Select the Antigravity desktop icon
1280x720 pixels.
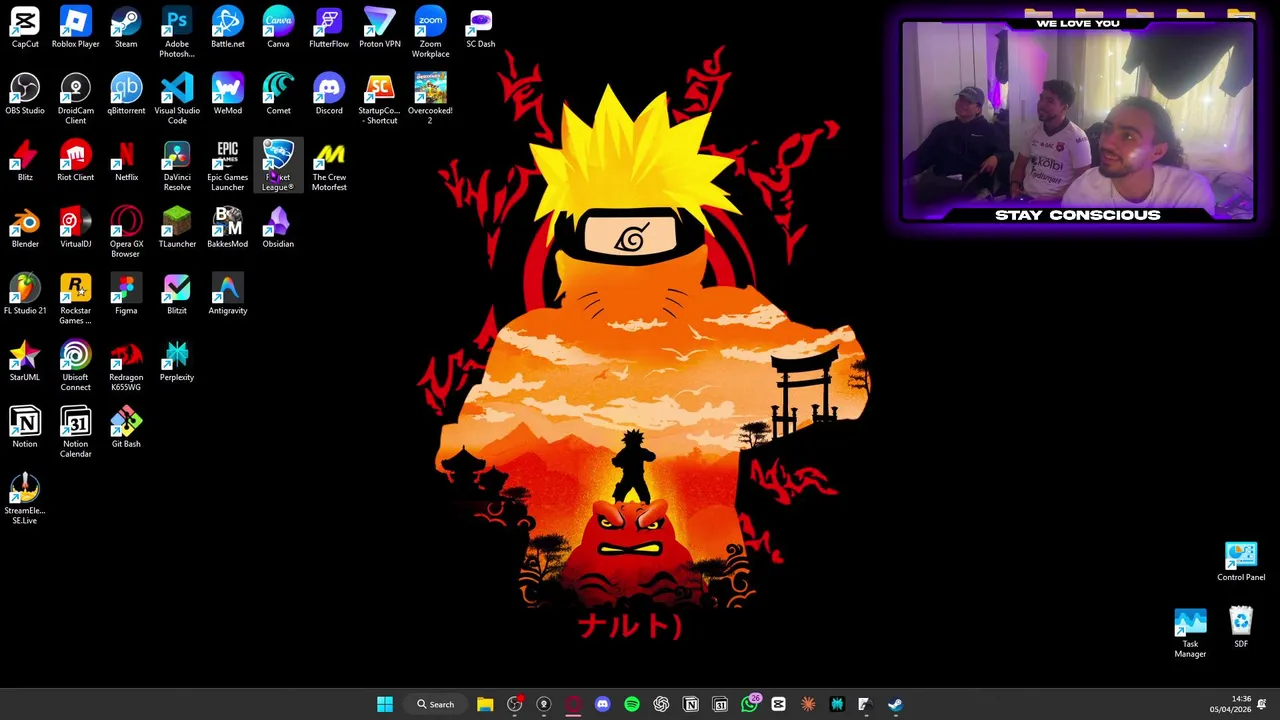pyautogui.click(x=227, y=295)
